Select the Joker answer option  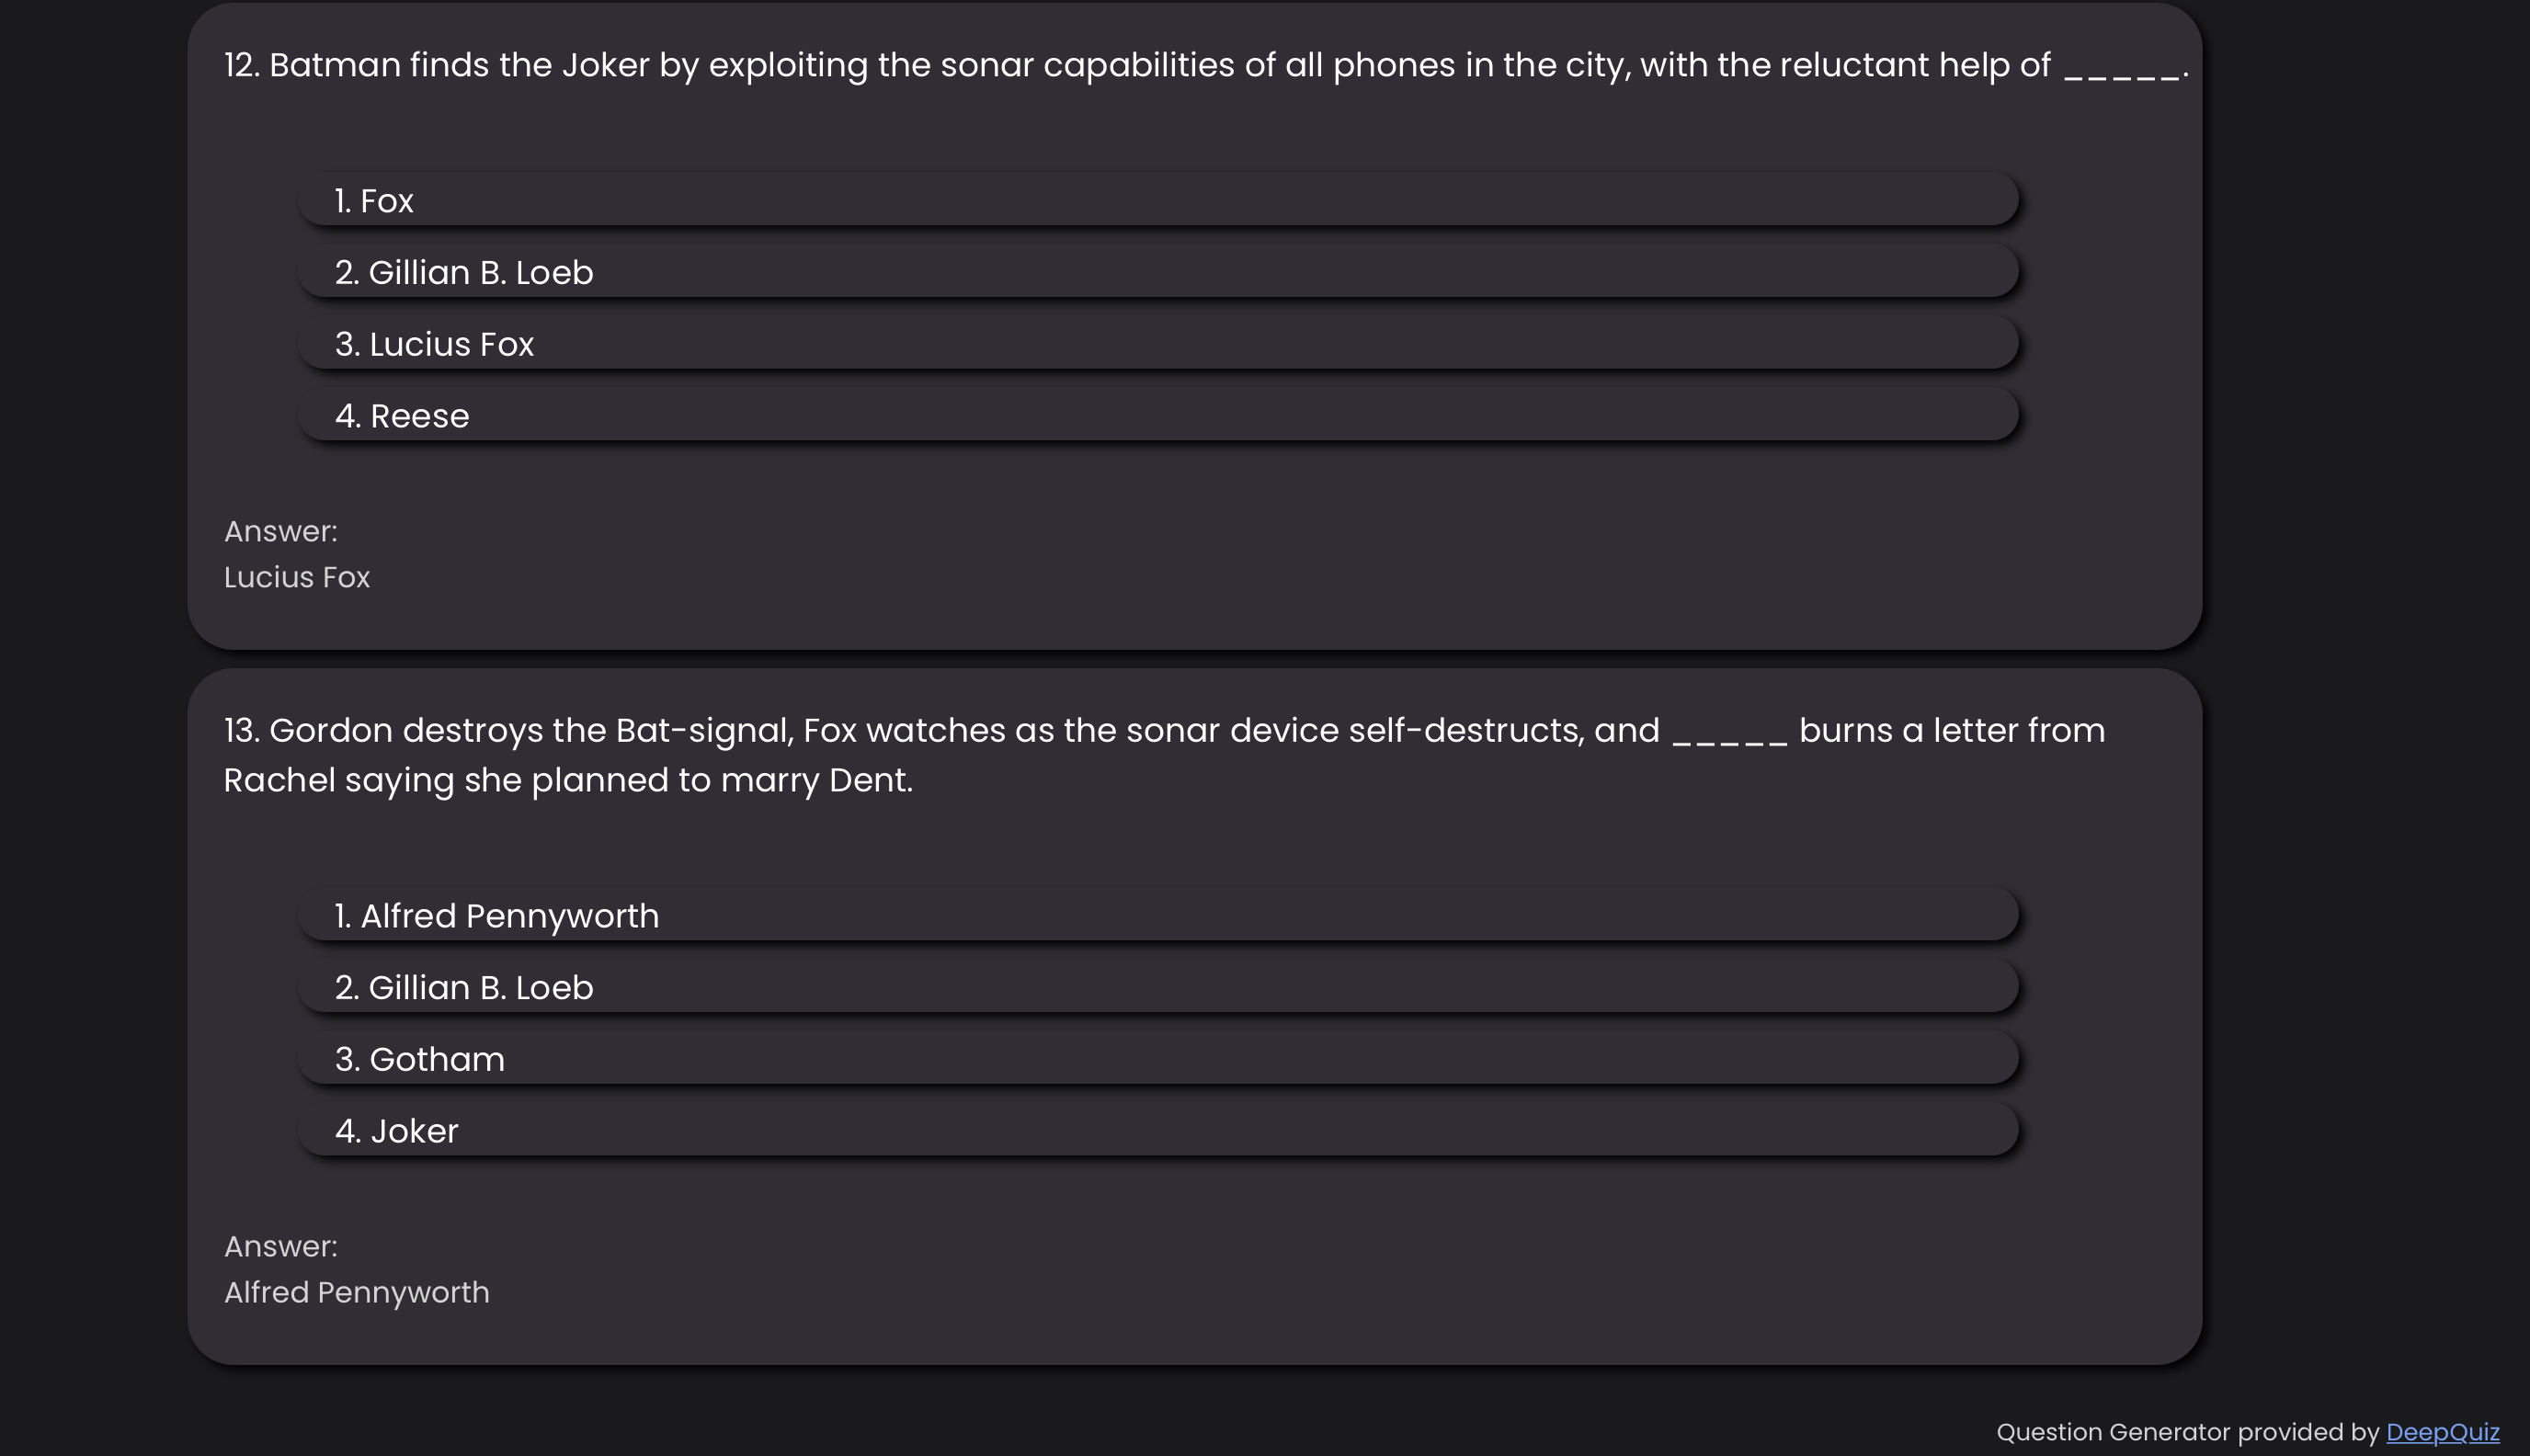tap(1158, 1130)
